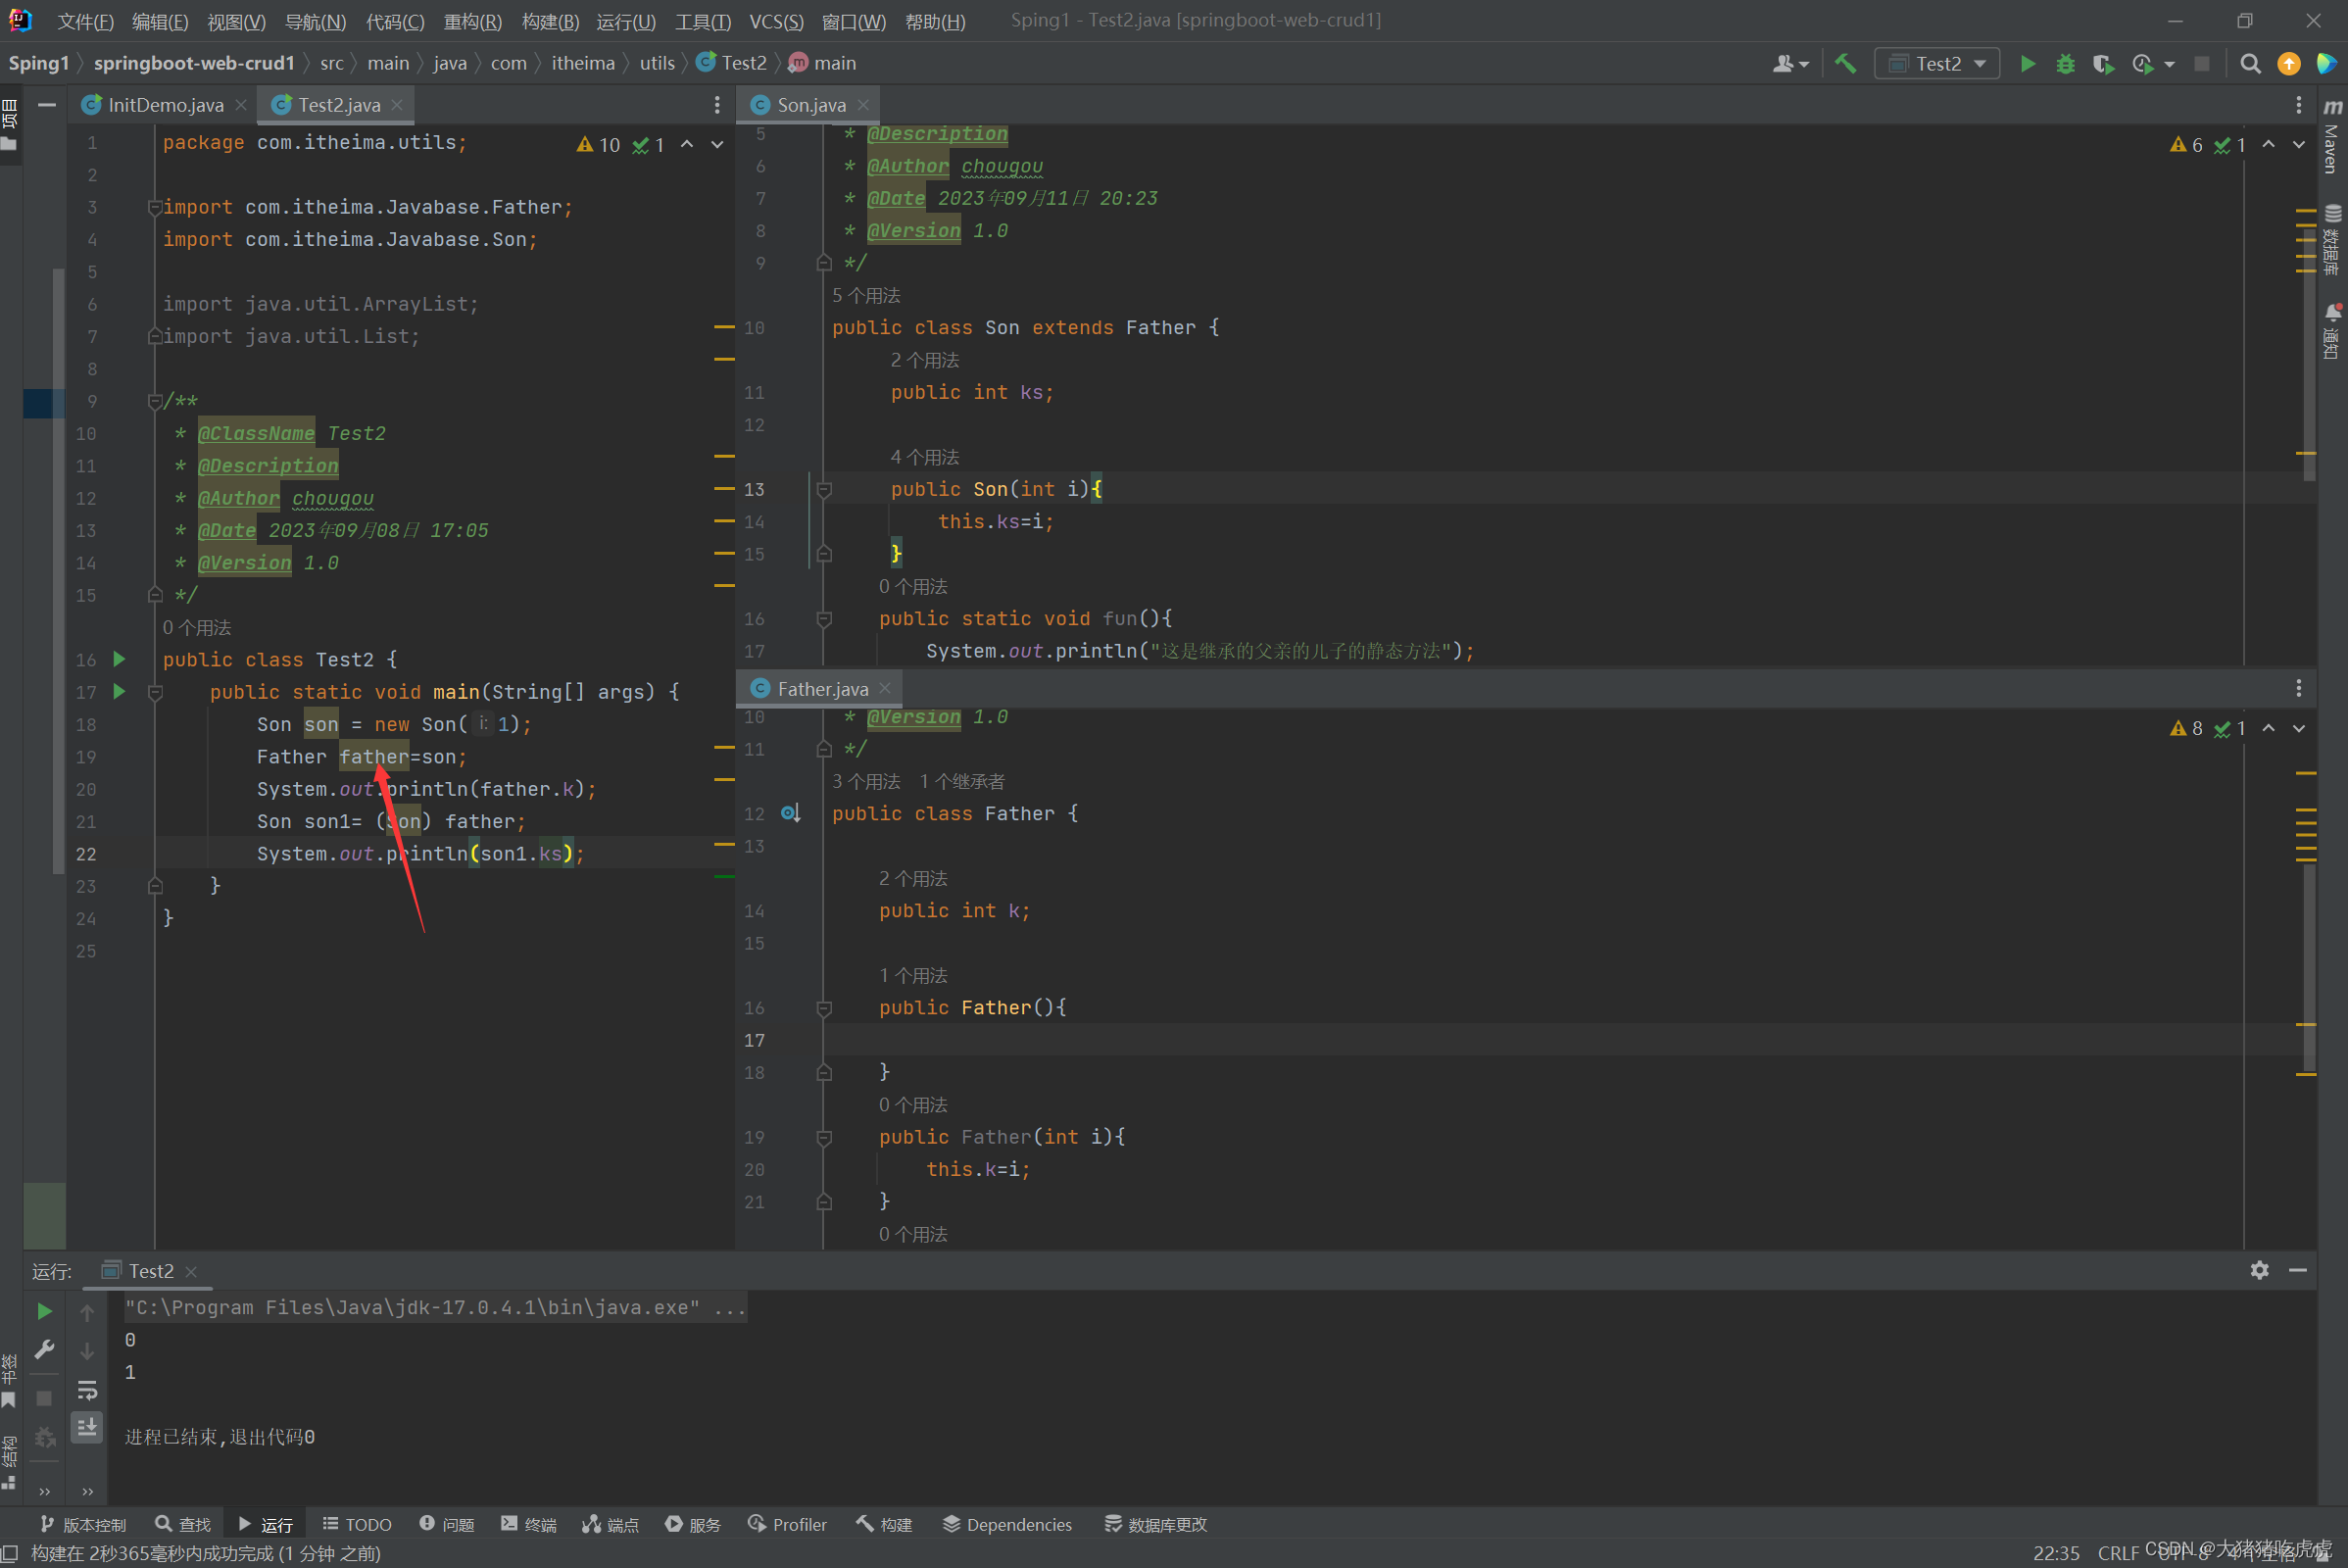Click the Build project hammer icon
This screenshot has height=1568, width=2348.
tap(1845, 63)
